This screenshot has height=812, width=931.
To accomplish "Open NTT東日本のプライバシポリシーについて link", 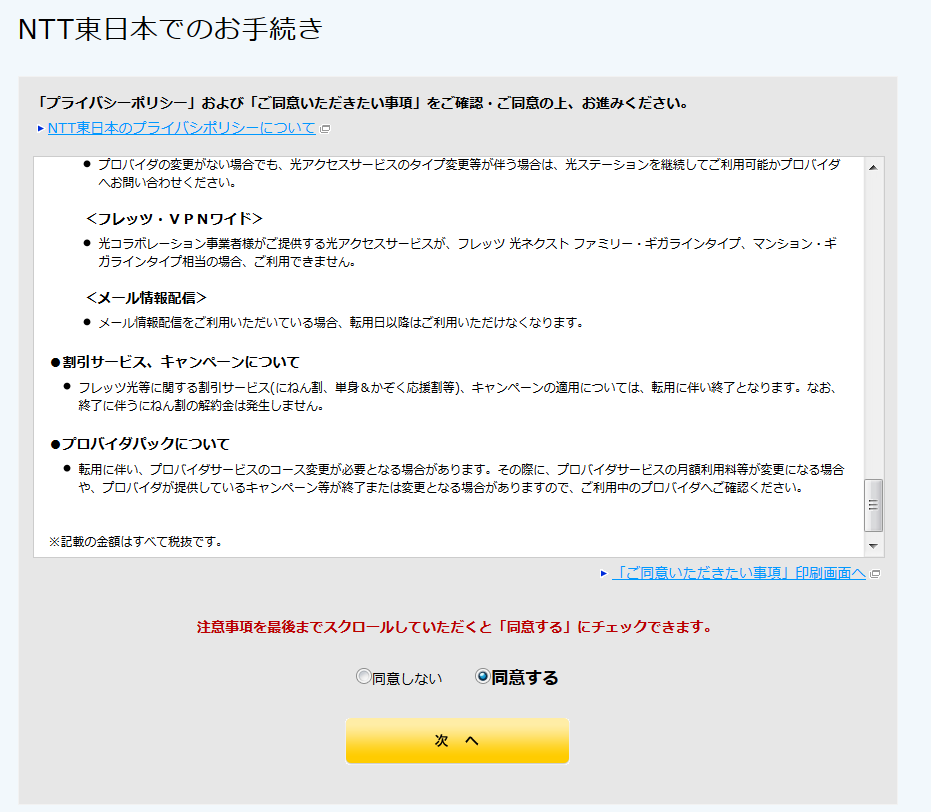I will point(181,128).
